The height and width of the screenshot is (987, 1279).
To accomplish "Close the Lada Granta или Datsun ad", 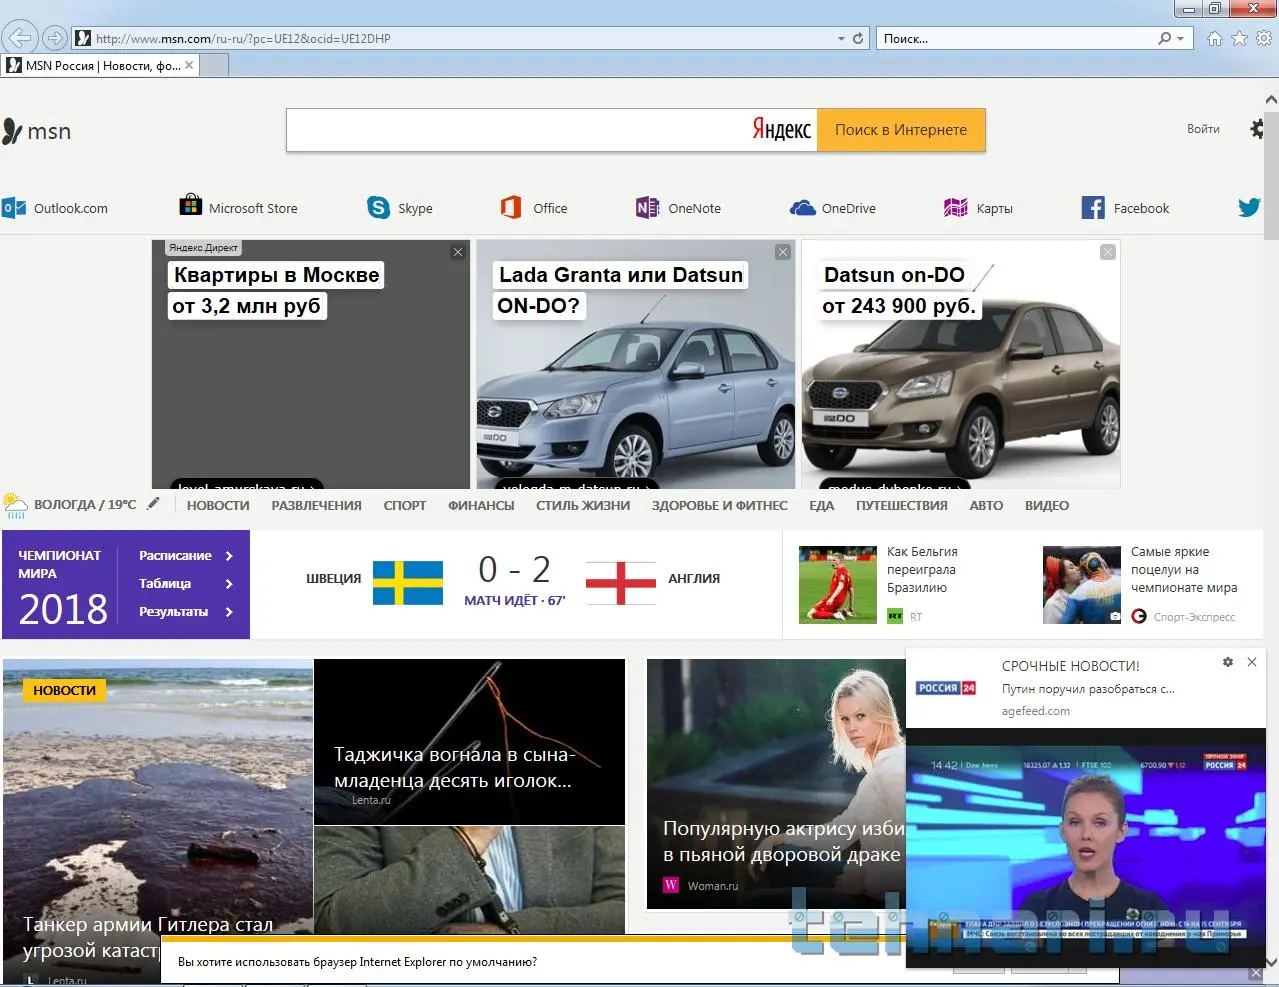I will click(783, 252).
